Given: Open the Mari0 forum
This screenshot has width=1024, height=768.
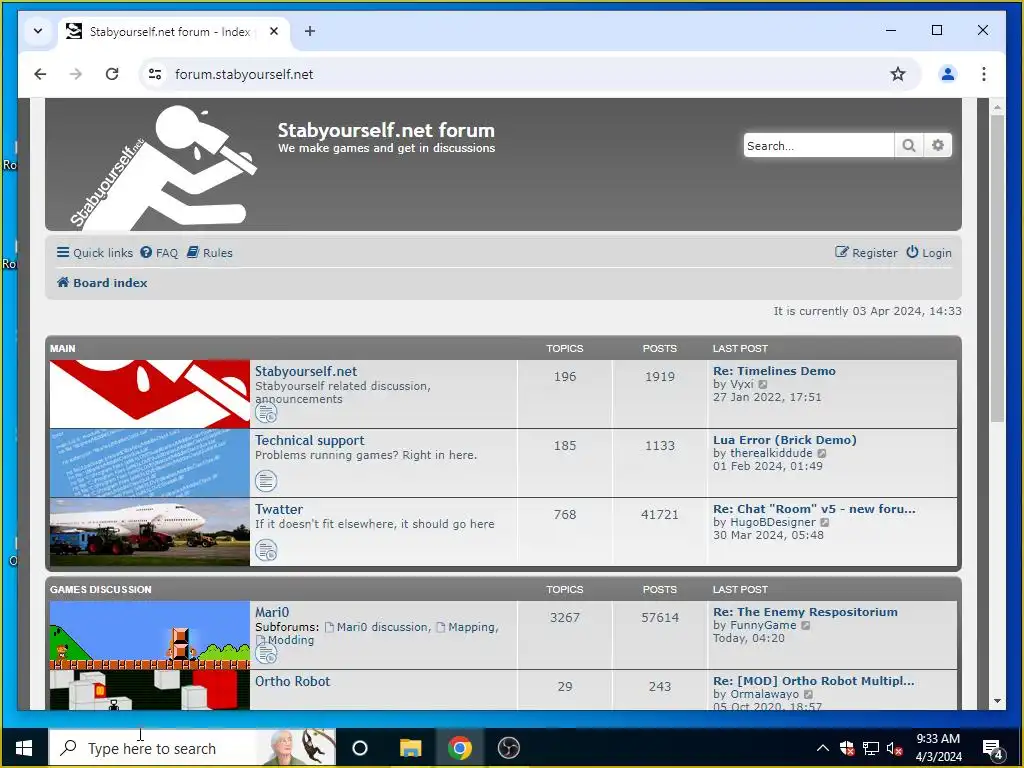Looking at the screenshot, I should pyautogui.click(x=272, y=613).
